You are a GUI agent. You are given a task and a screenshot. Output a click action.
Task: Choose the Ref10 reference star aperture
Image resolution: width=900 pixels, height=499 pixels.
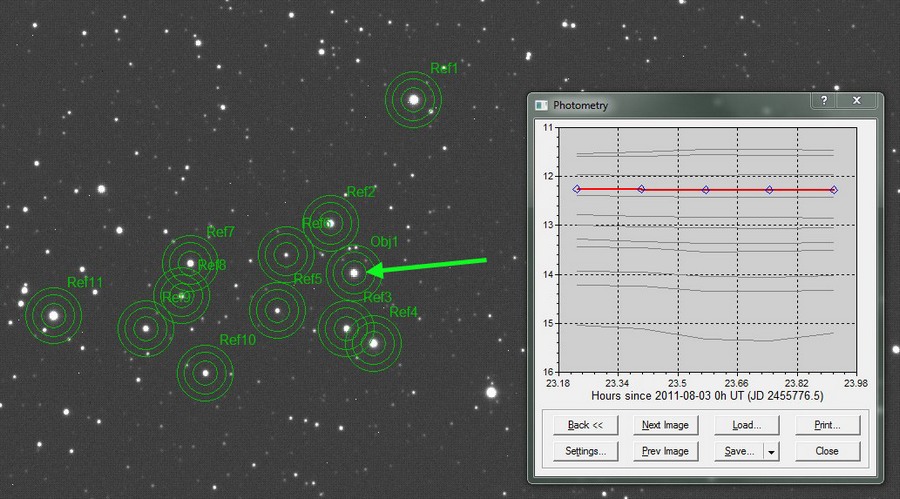tap(205, 373)
